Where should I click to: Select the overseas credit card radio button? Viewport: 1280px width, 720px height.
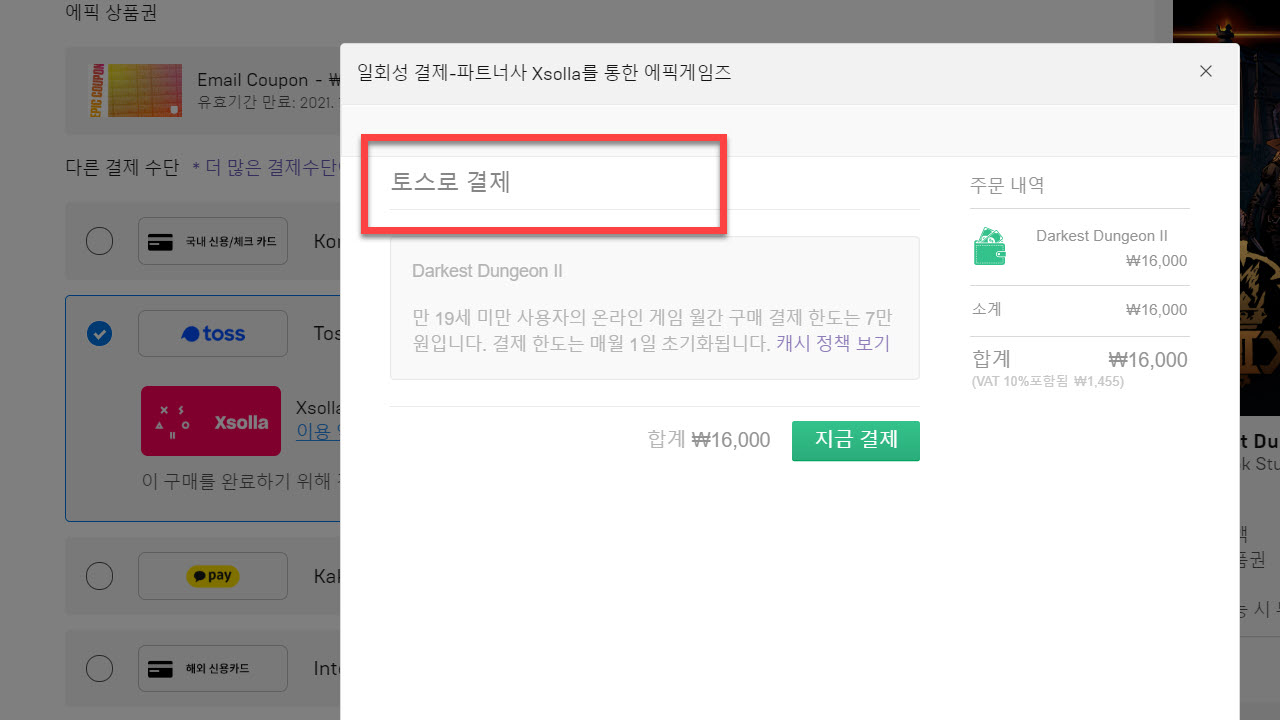pos(99,668)
